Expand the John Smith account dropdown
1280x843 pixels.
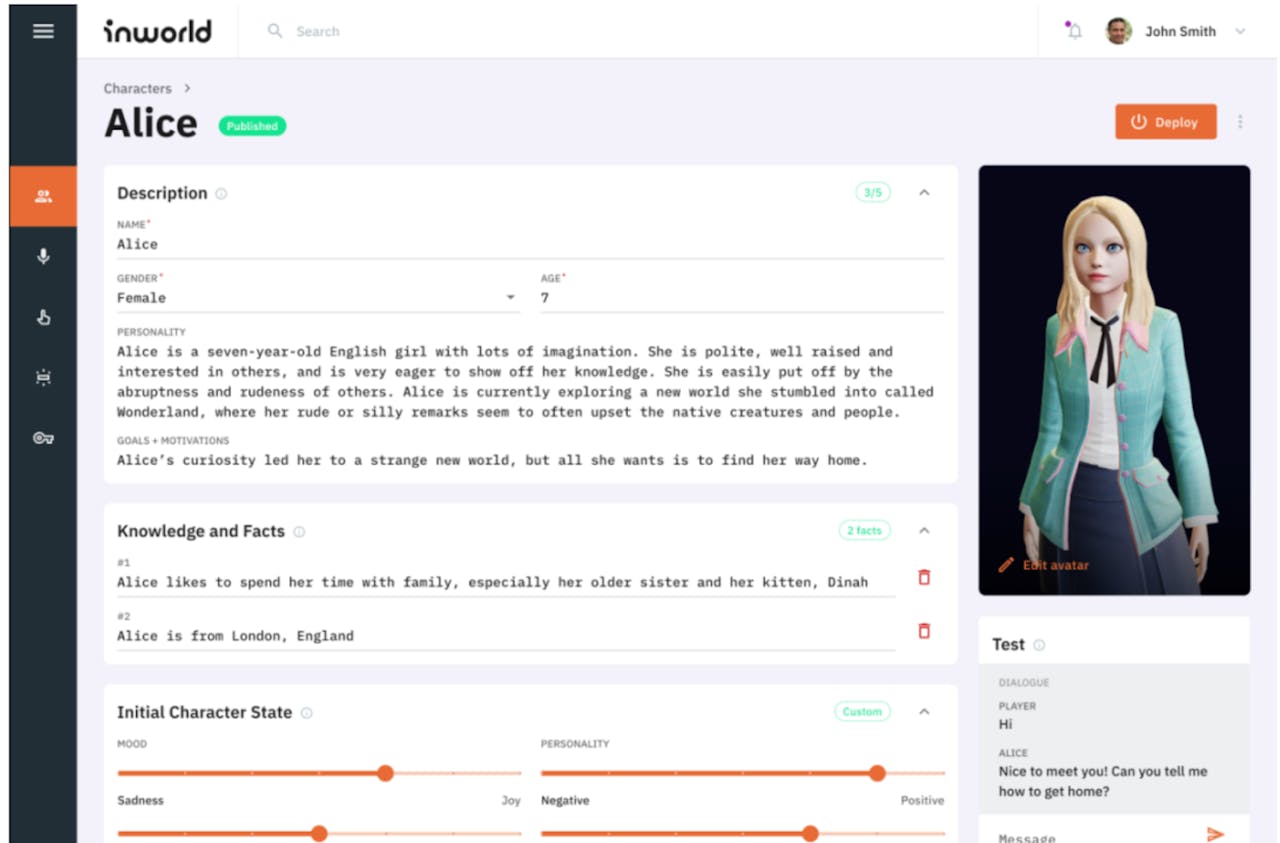click(x=1240, y=31)
